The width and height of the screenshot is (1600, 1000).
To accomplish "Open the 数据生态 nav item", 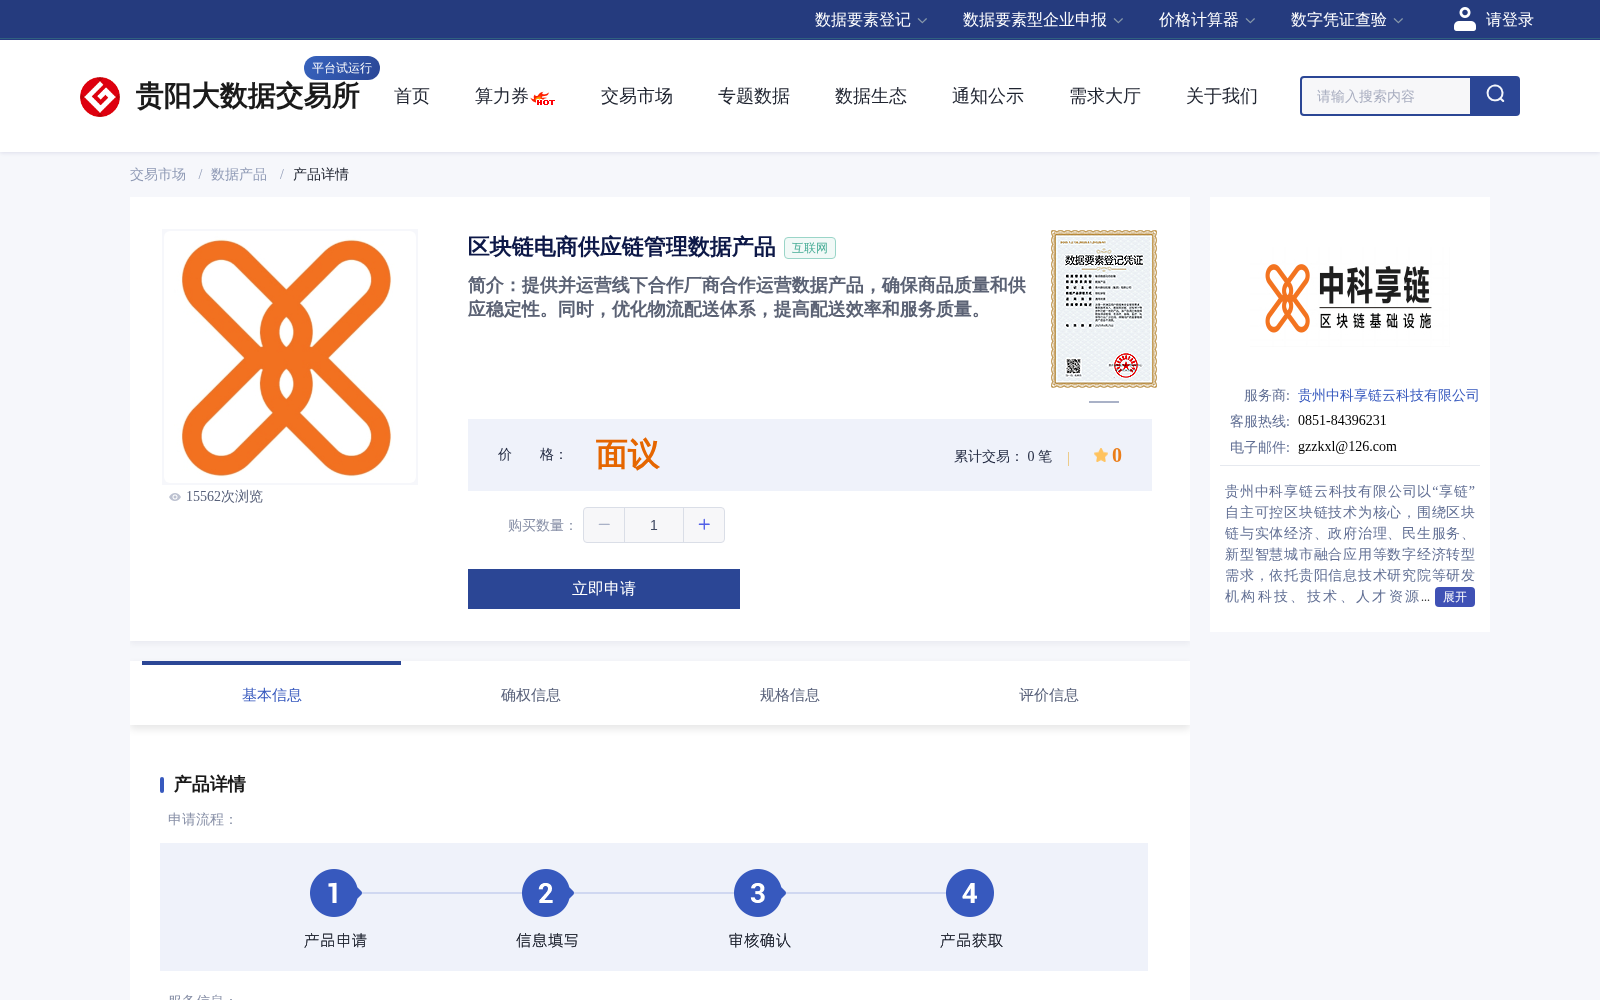I will pyautogui.click(x=871, y=96).
